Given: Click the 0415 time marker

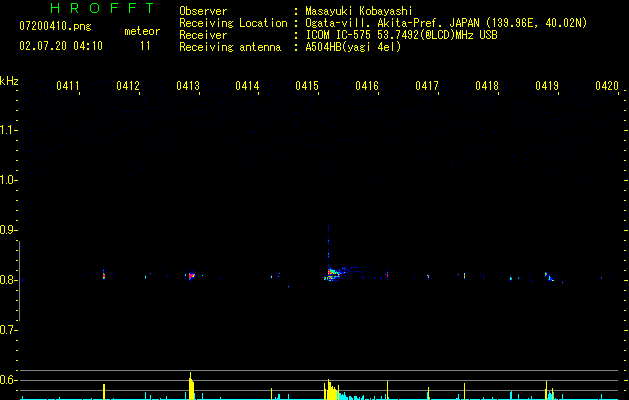Looking at the screenshot, I should click(x=307, y=86).
